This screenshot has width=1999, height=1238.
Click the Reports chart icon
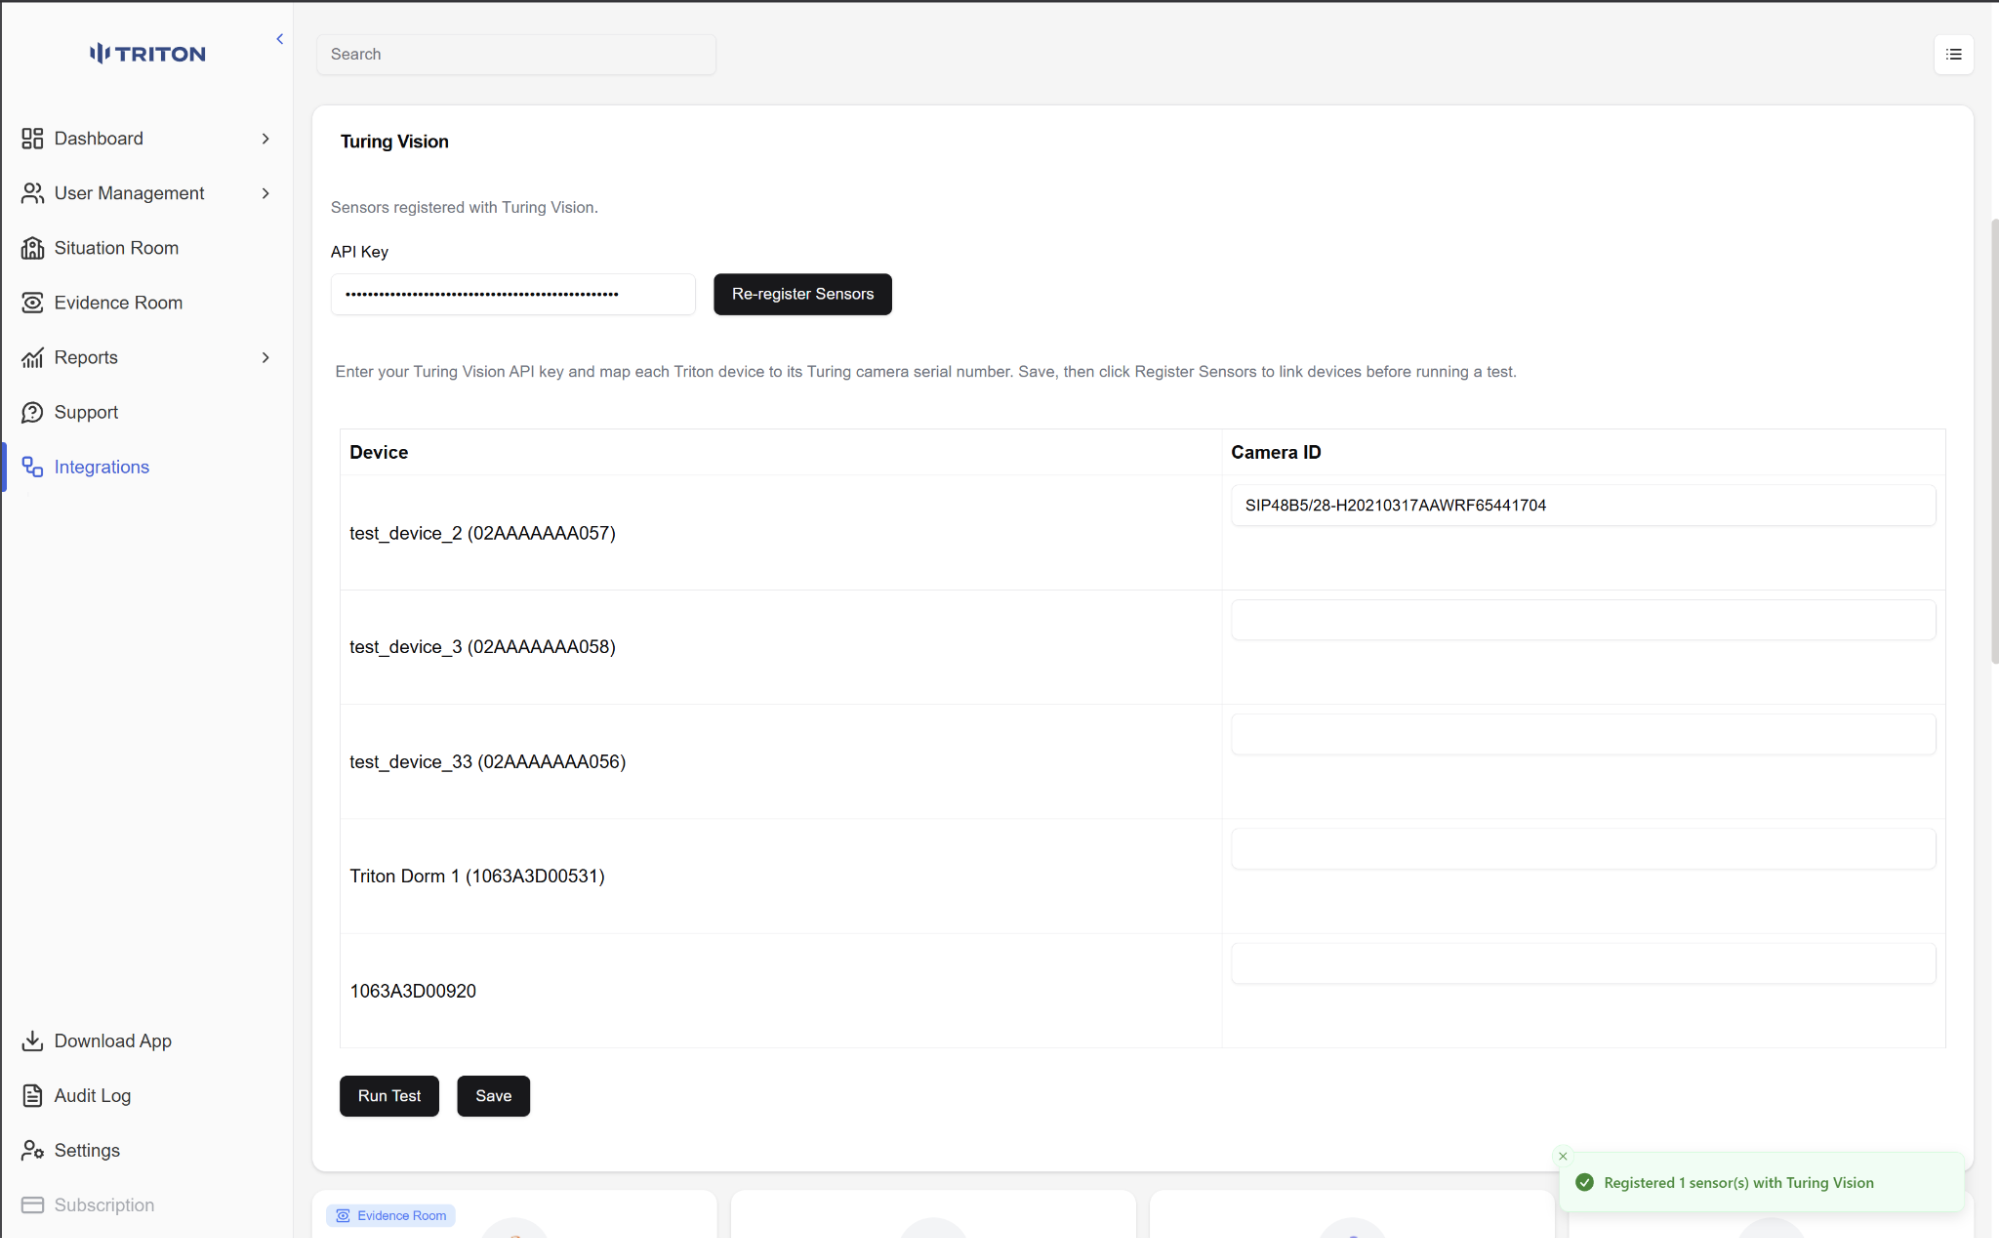point(32,357)
